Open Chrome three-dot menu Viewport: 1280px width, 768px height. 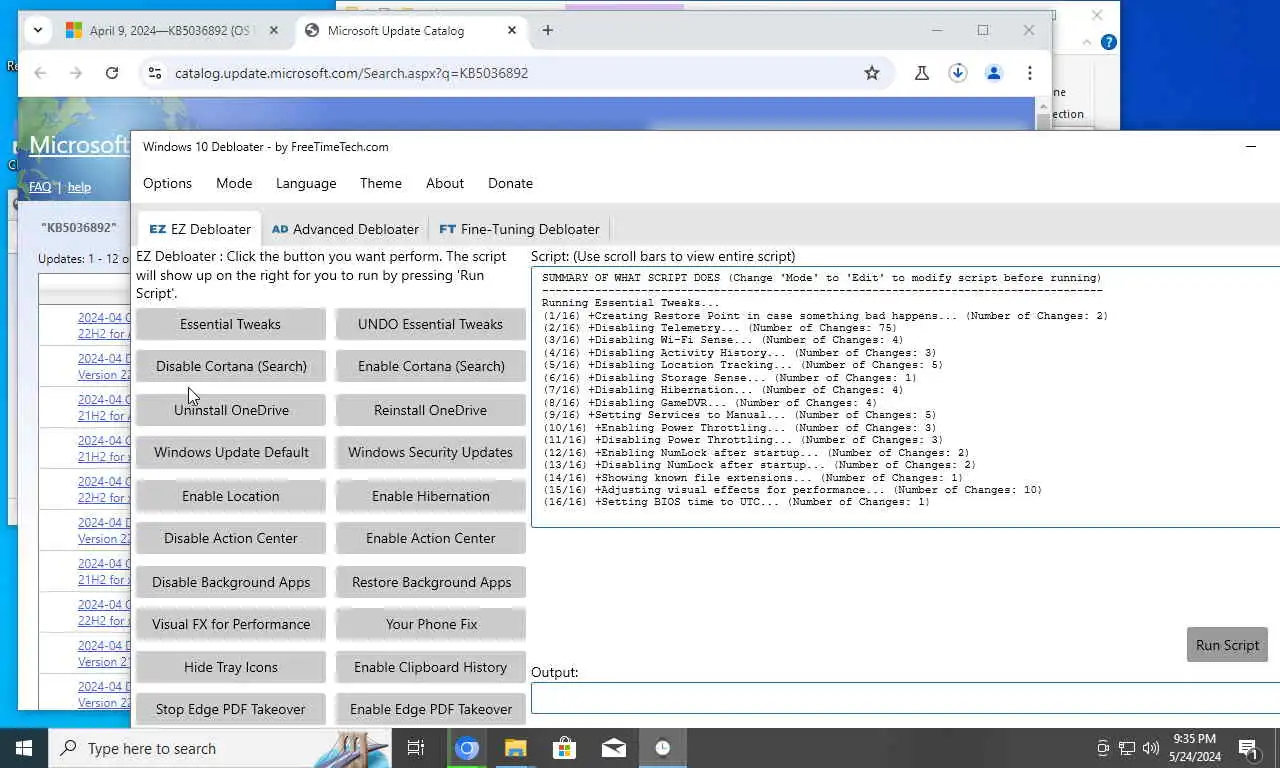1030,73
